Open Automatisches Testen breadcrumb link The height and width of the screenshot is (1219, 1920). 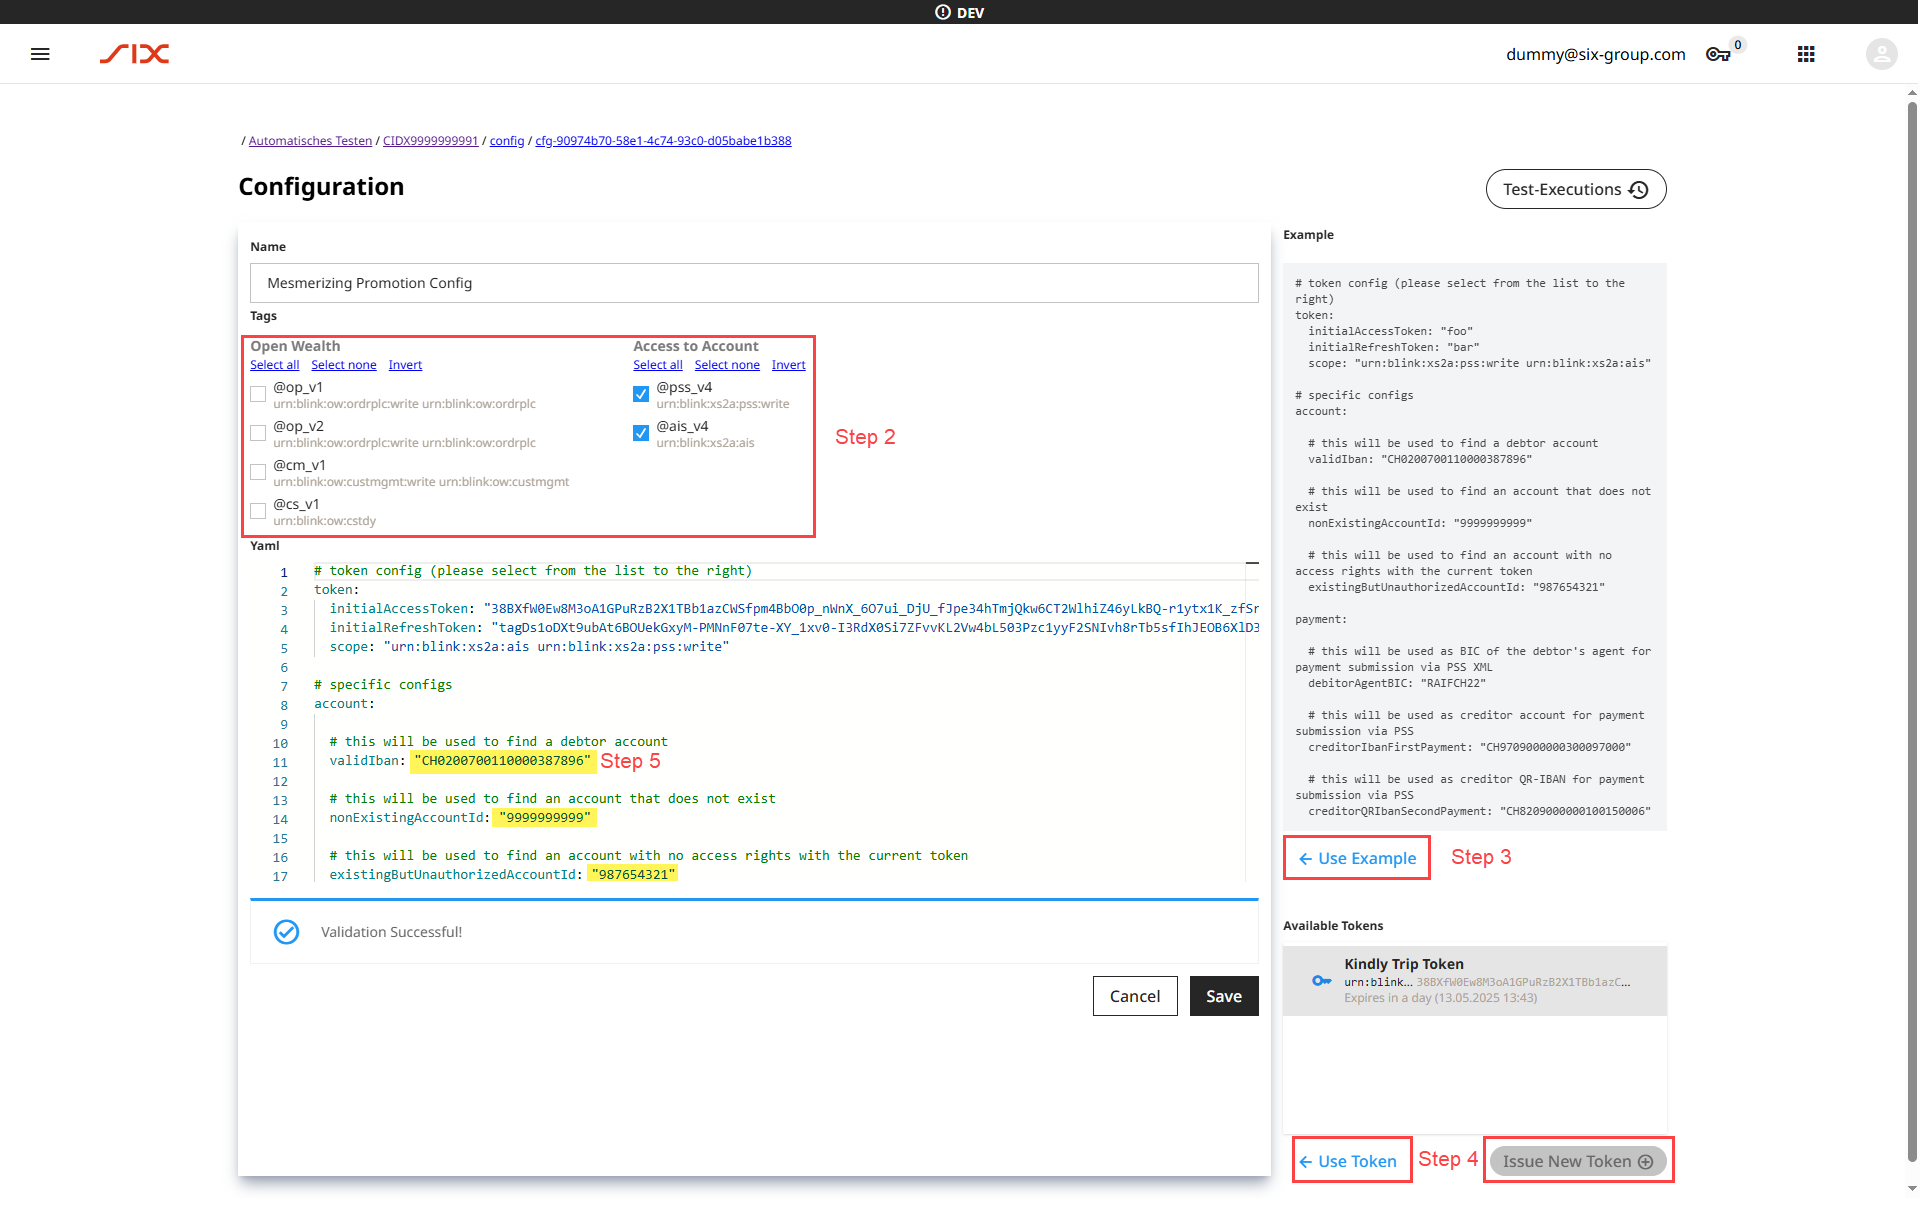pyautogui.click(x=310, y=141)
